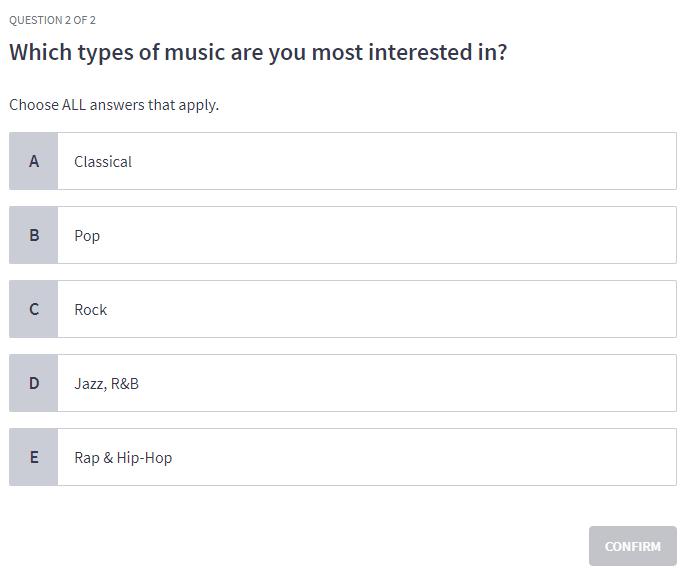
Task: Pick the Jazz, R&B answer
Action: 366,383
